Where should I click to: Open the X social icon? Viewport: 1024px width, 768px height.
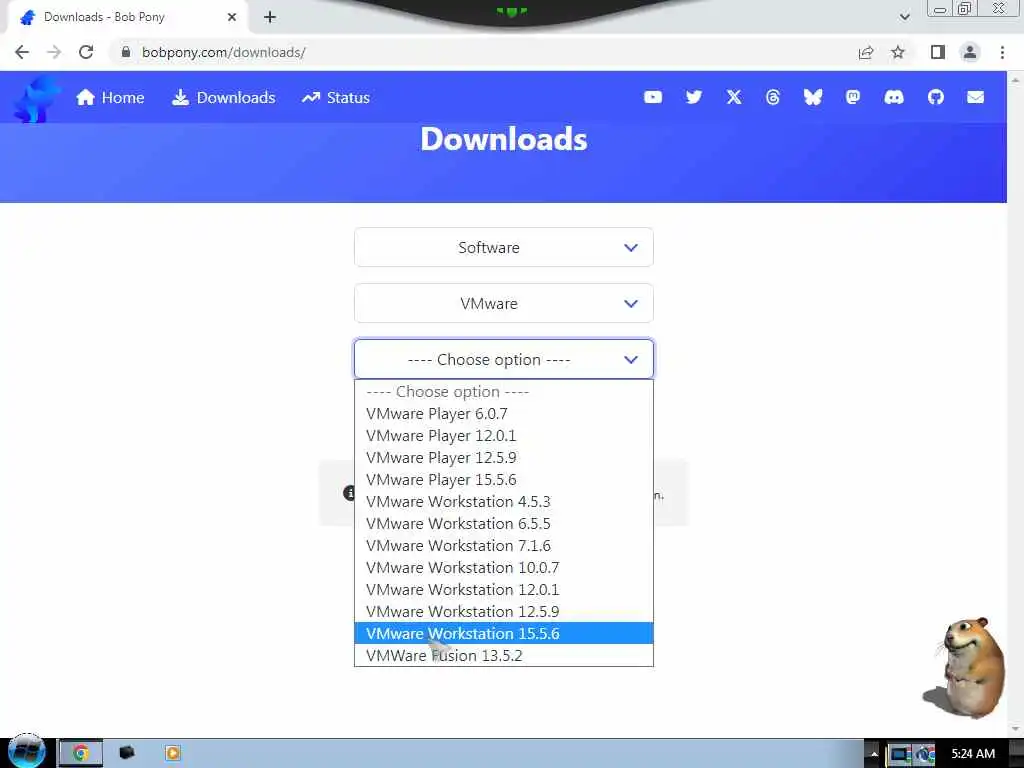(733, 97)
